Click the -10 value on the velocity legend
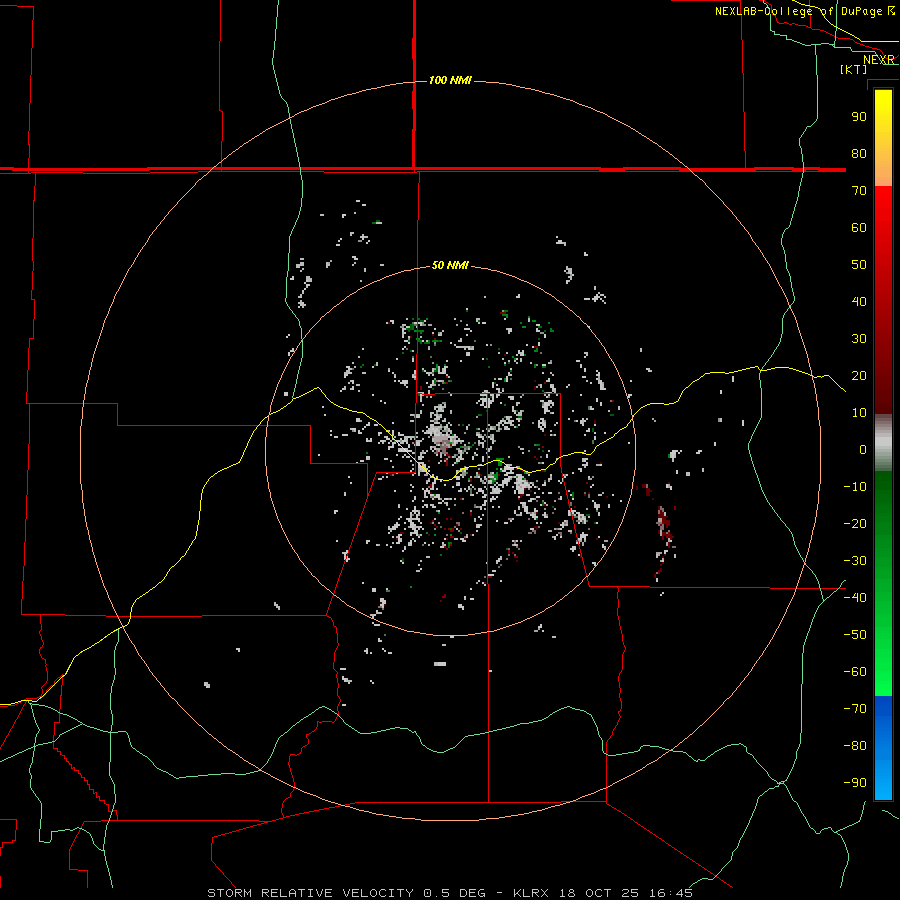This screenshot has width=900, height=900. pos(855,487)
